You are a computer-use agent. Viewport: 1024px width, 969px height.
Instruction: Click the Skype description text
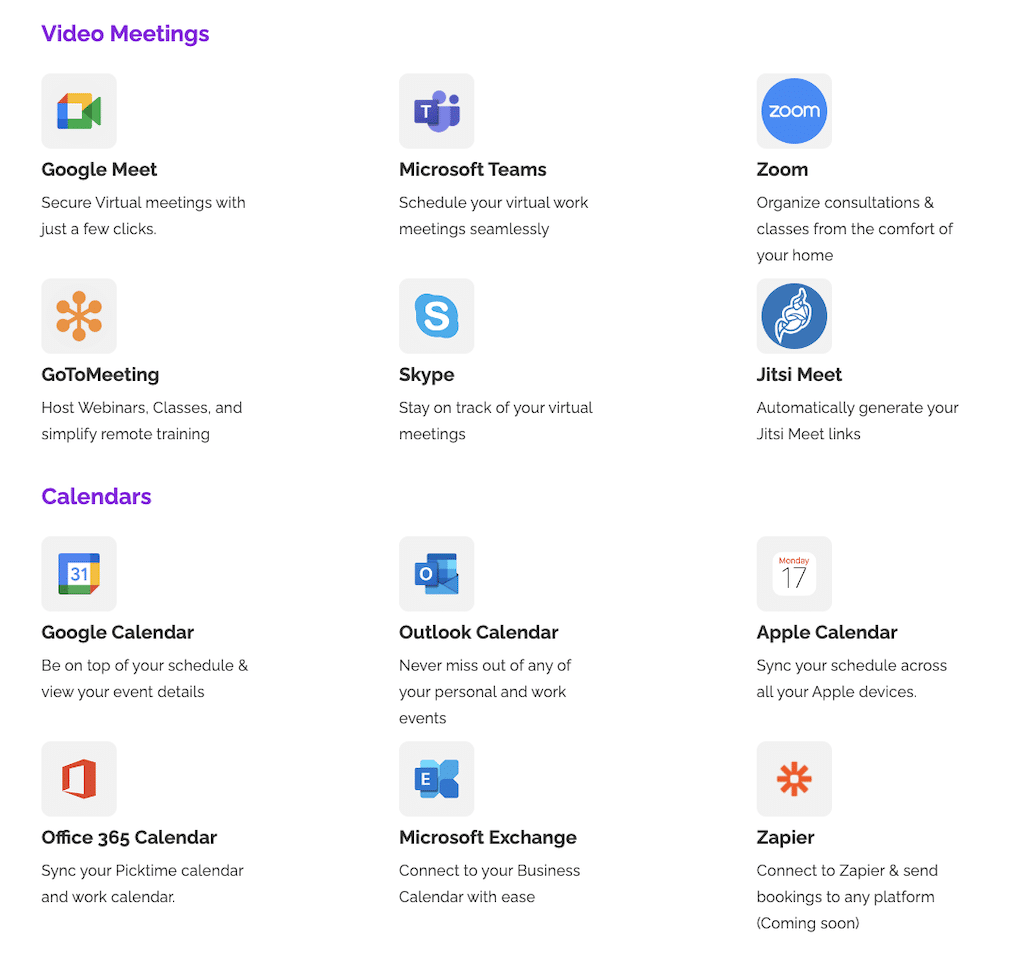click(495, 421)
